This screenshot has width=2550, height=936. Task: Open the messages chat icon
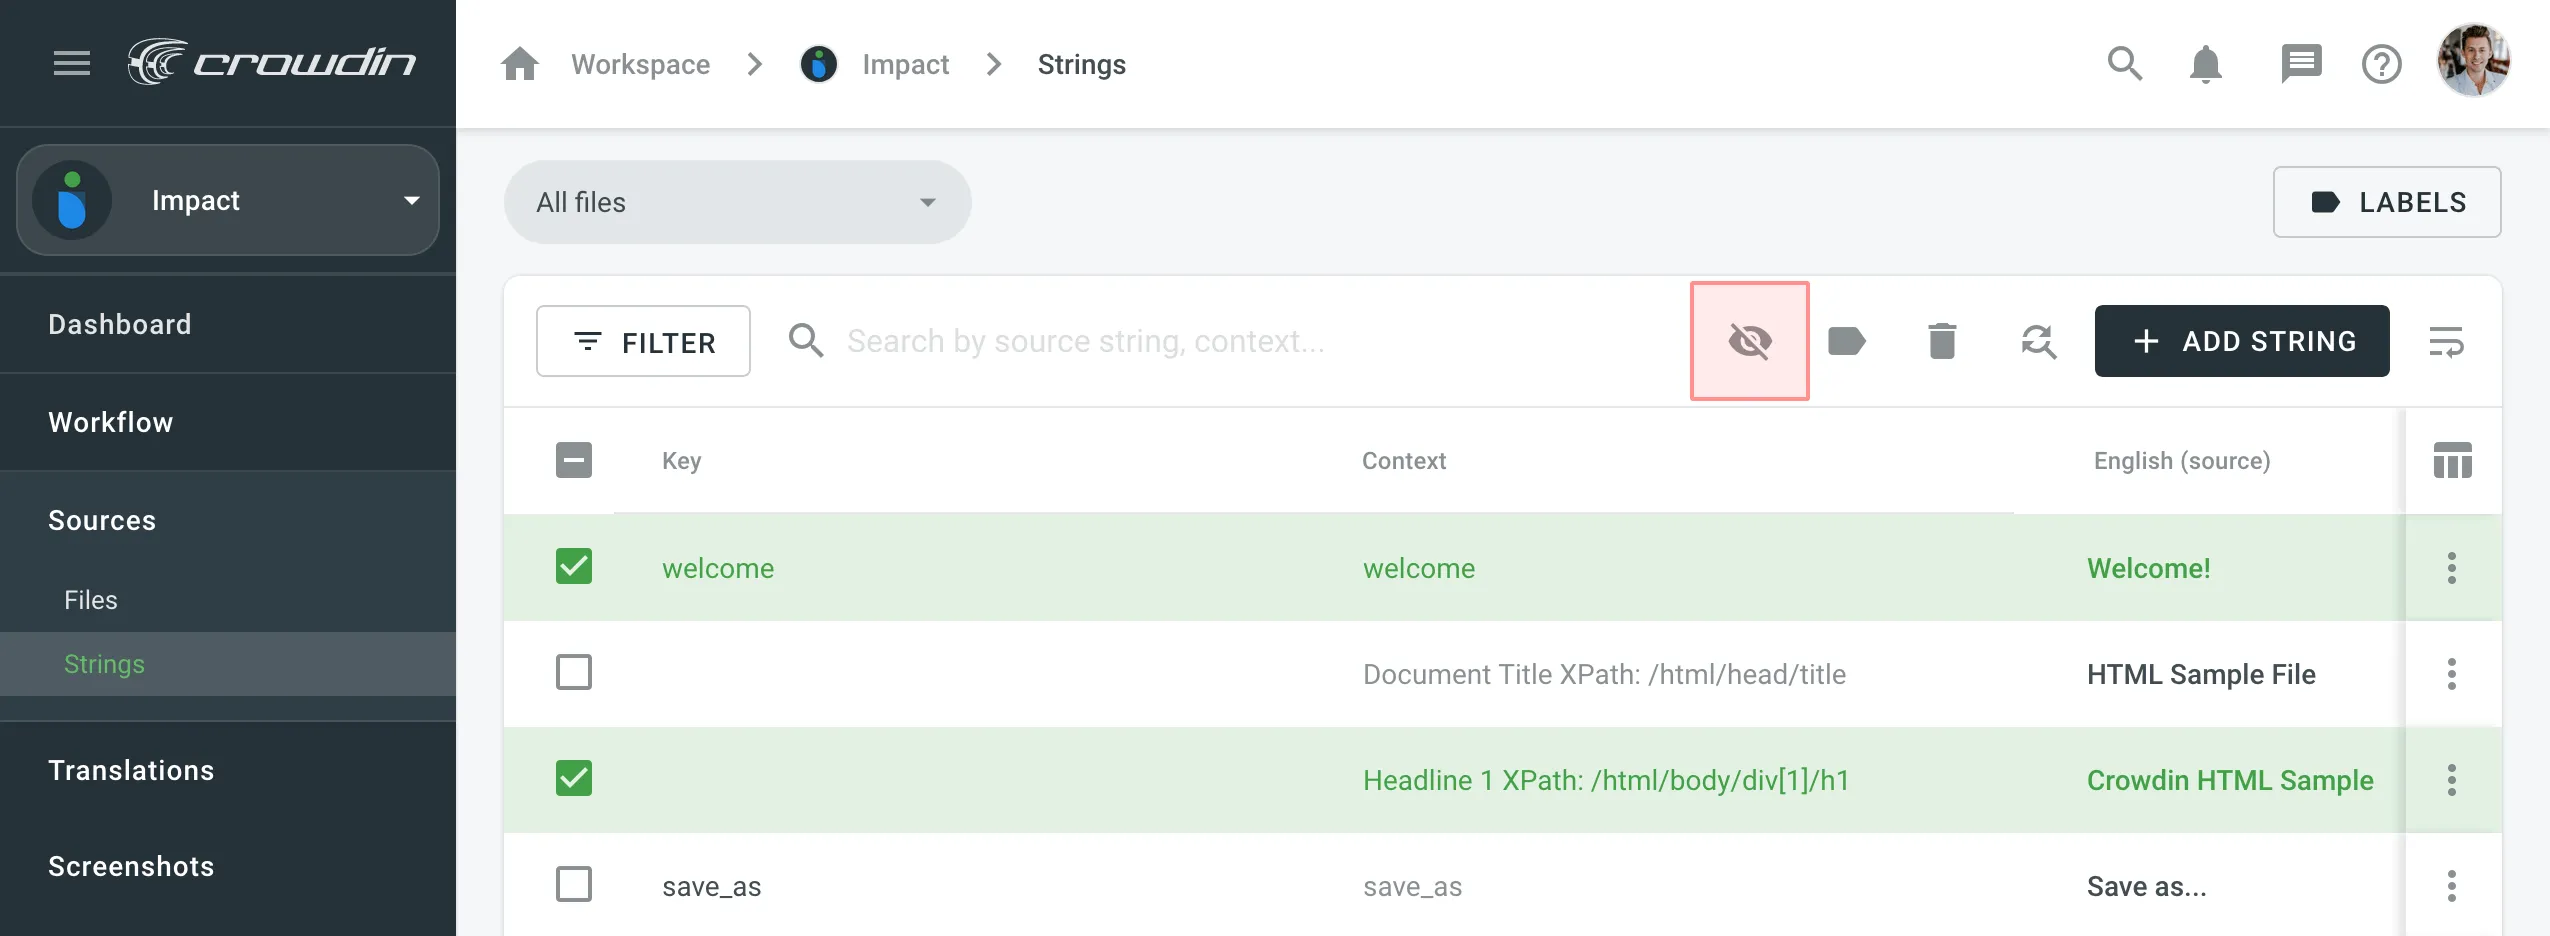point(2301,65)
